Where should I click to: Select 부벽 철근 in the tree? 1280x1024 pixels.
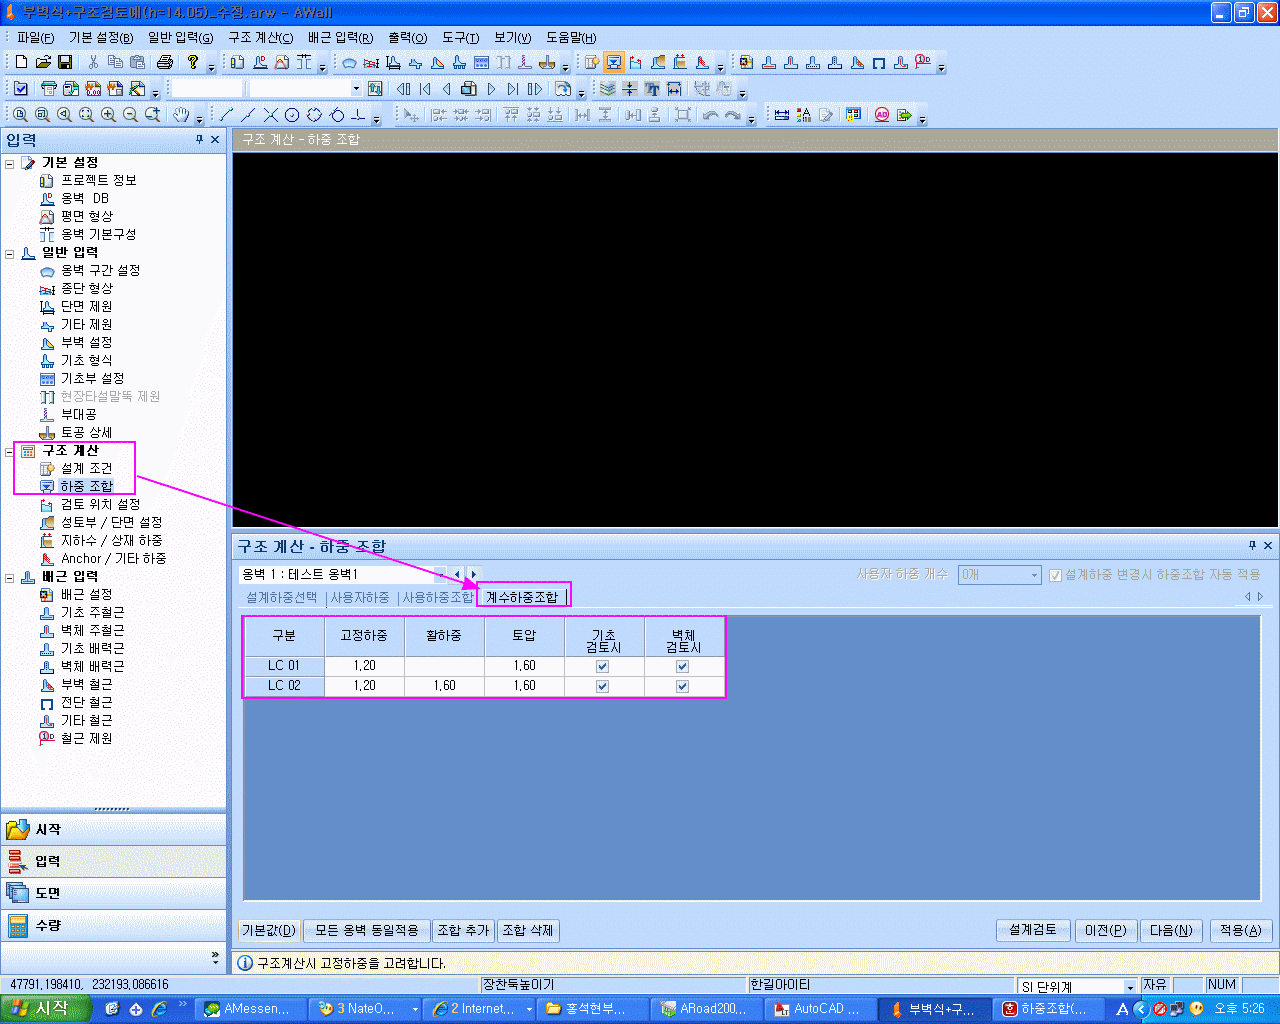[x=87, y=685]
